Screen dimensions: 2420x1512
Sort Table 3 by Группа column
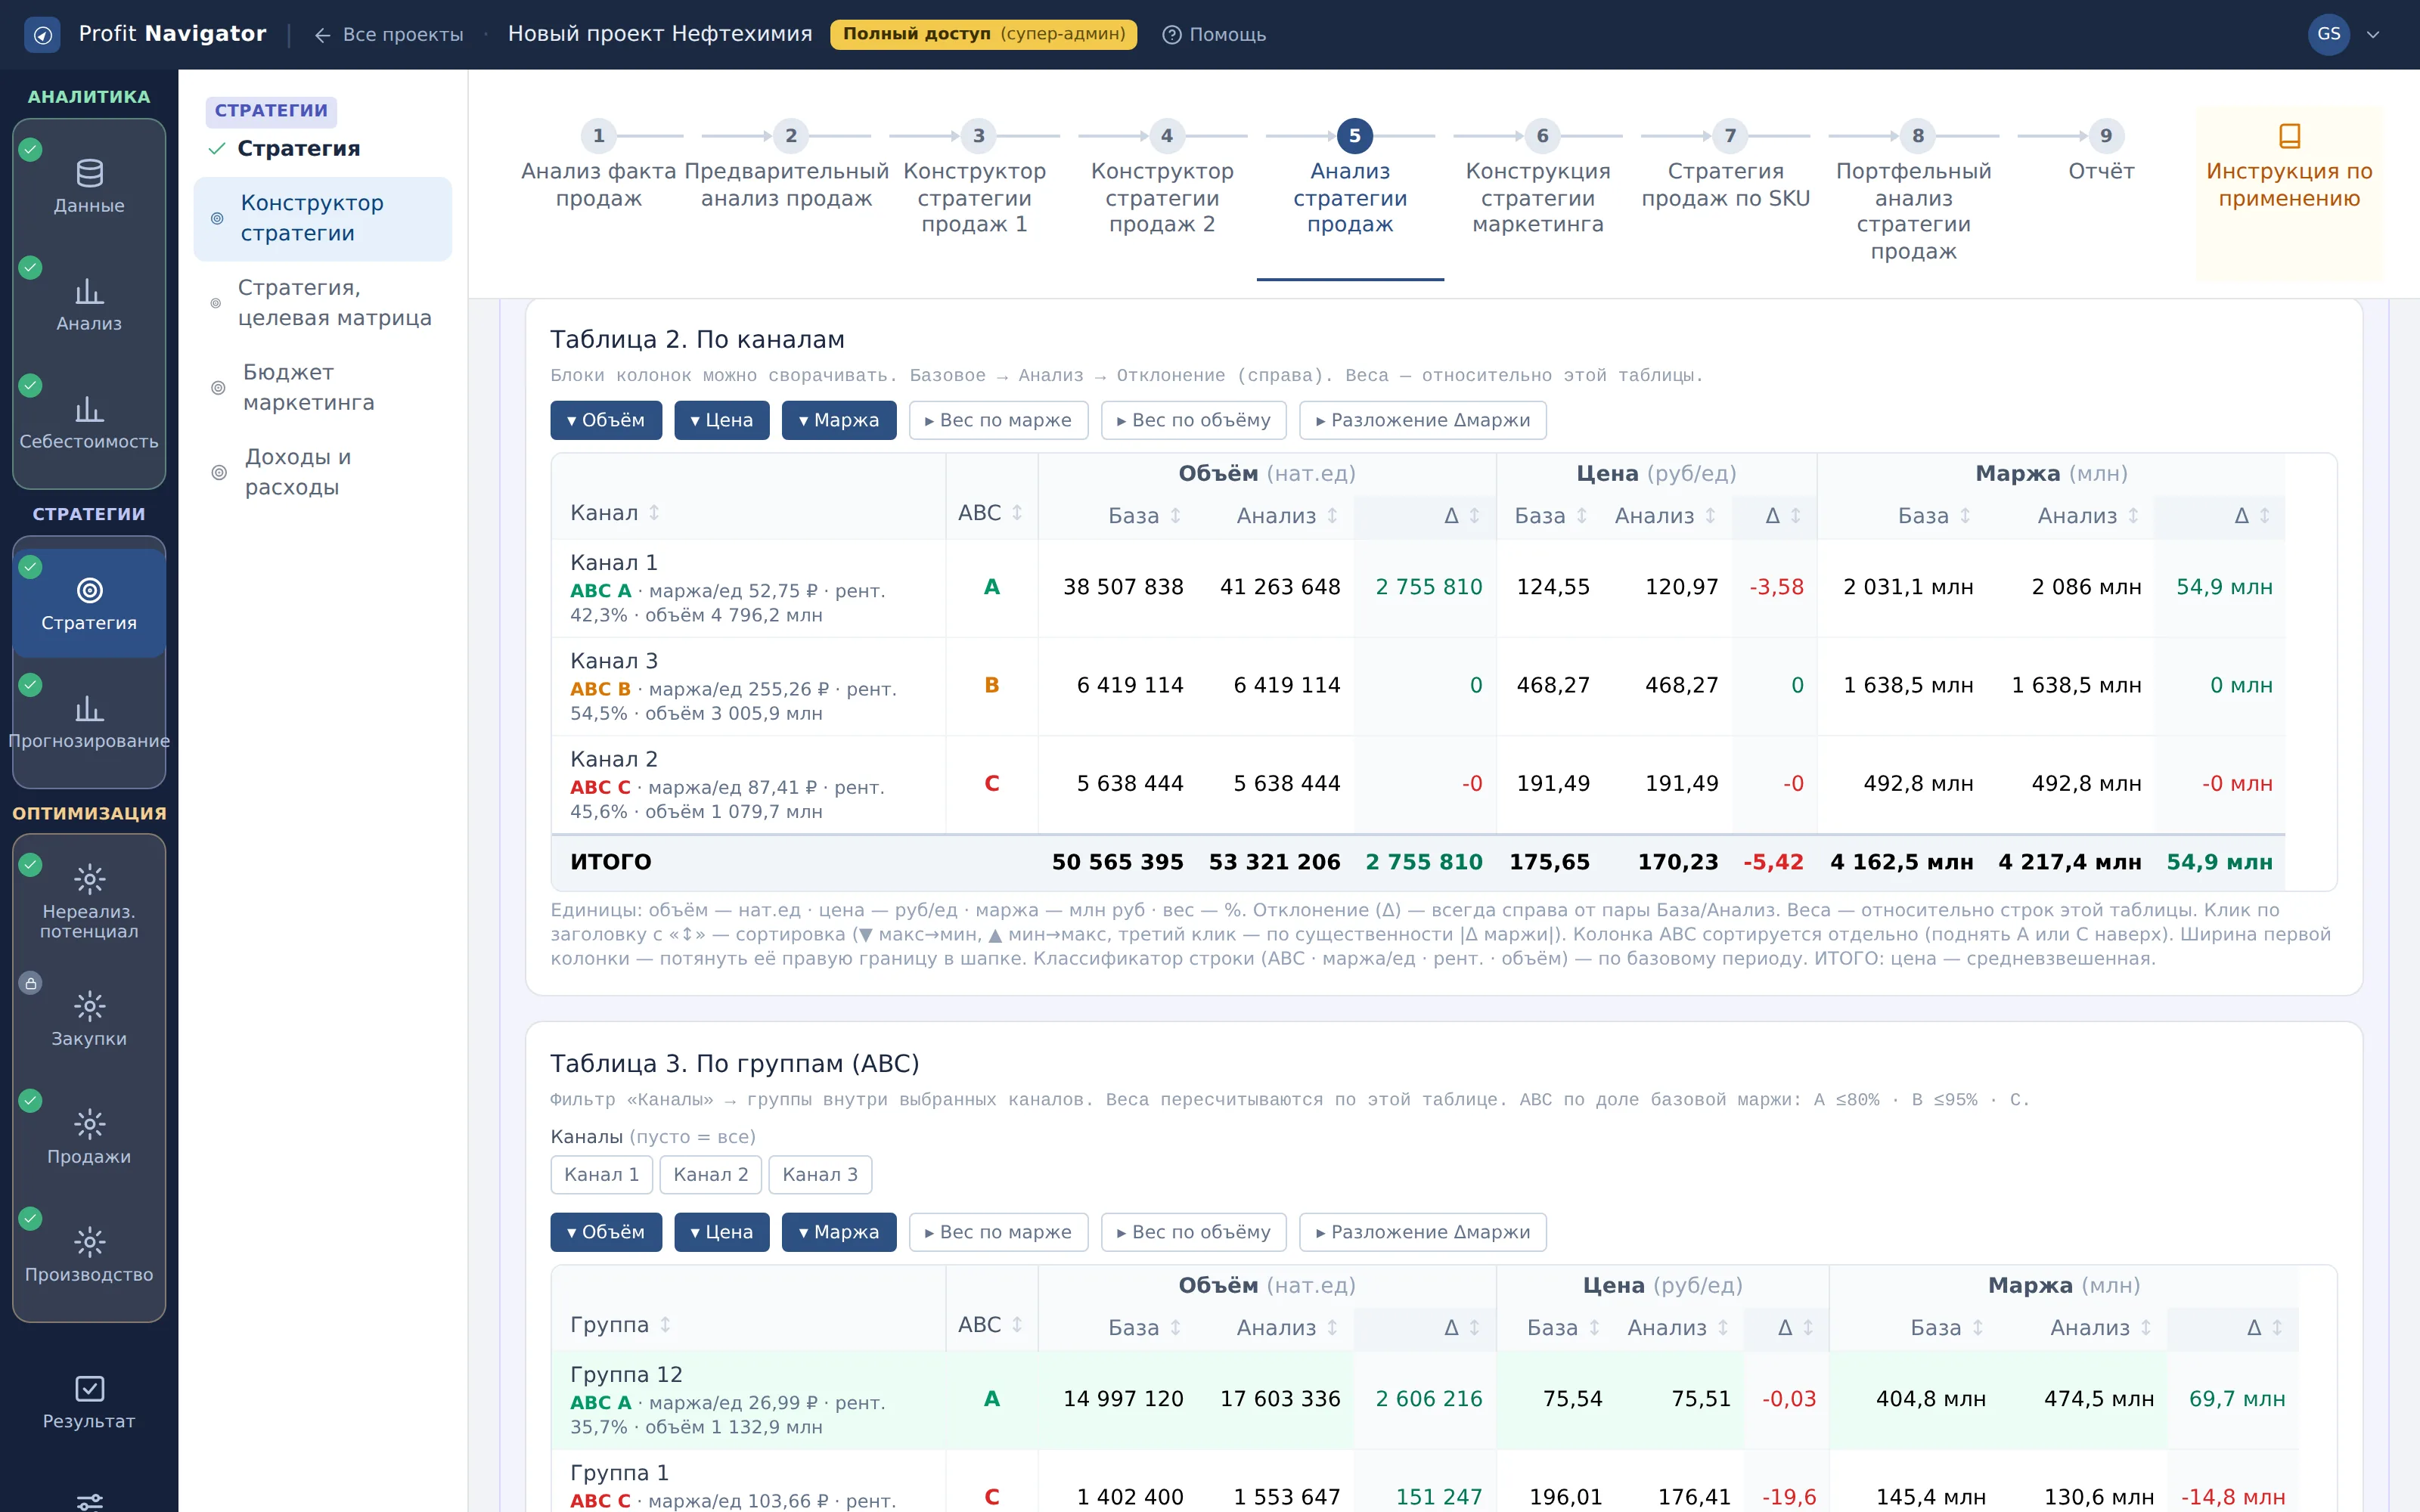coord(665,1325)
